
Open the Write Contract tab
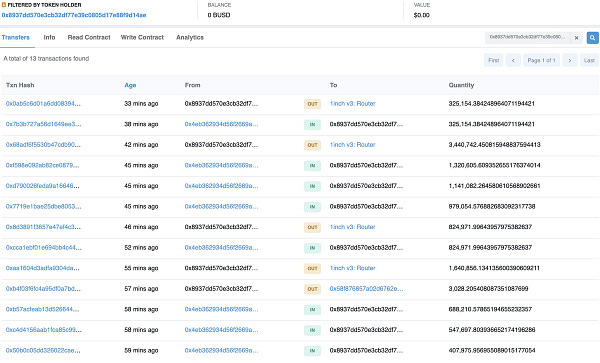coord(142,37)
